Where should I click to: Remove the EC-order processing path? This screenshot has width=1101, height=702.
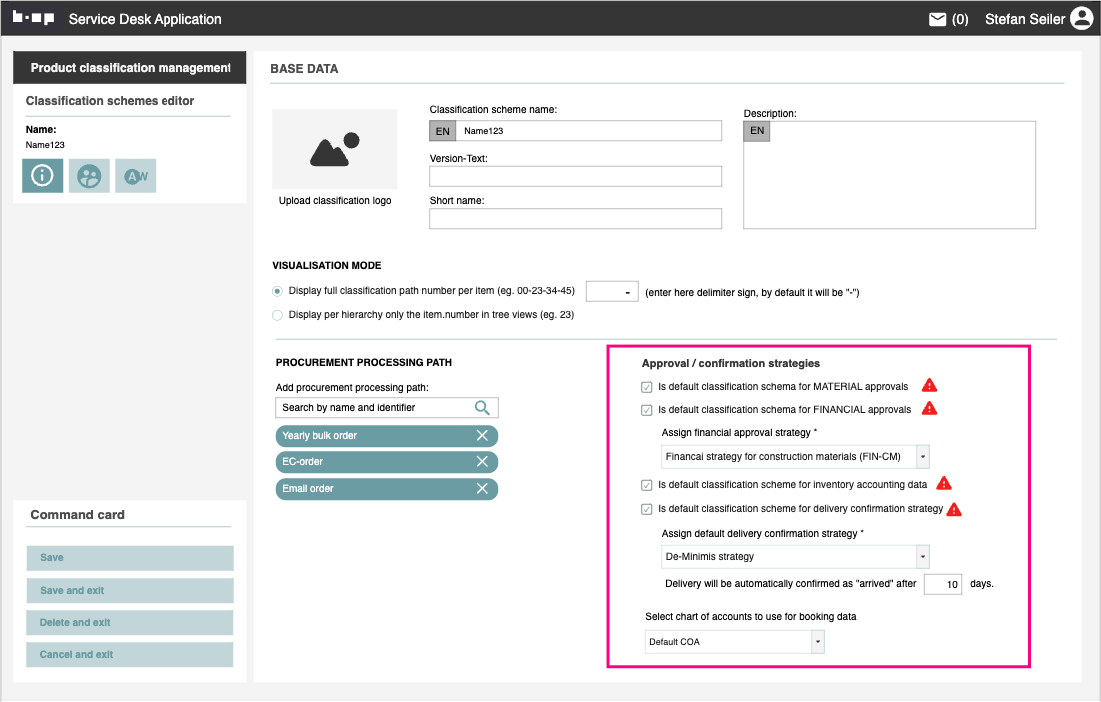[482, 462]
